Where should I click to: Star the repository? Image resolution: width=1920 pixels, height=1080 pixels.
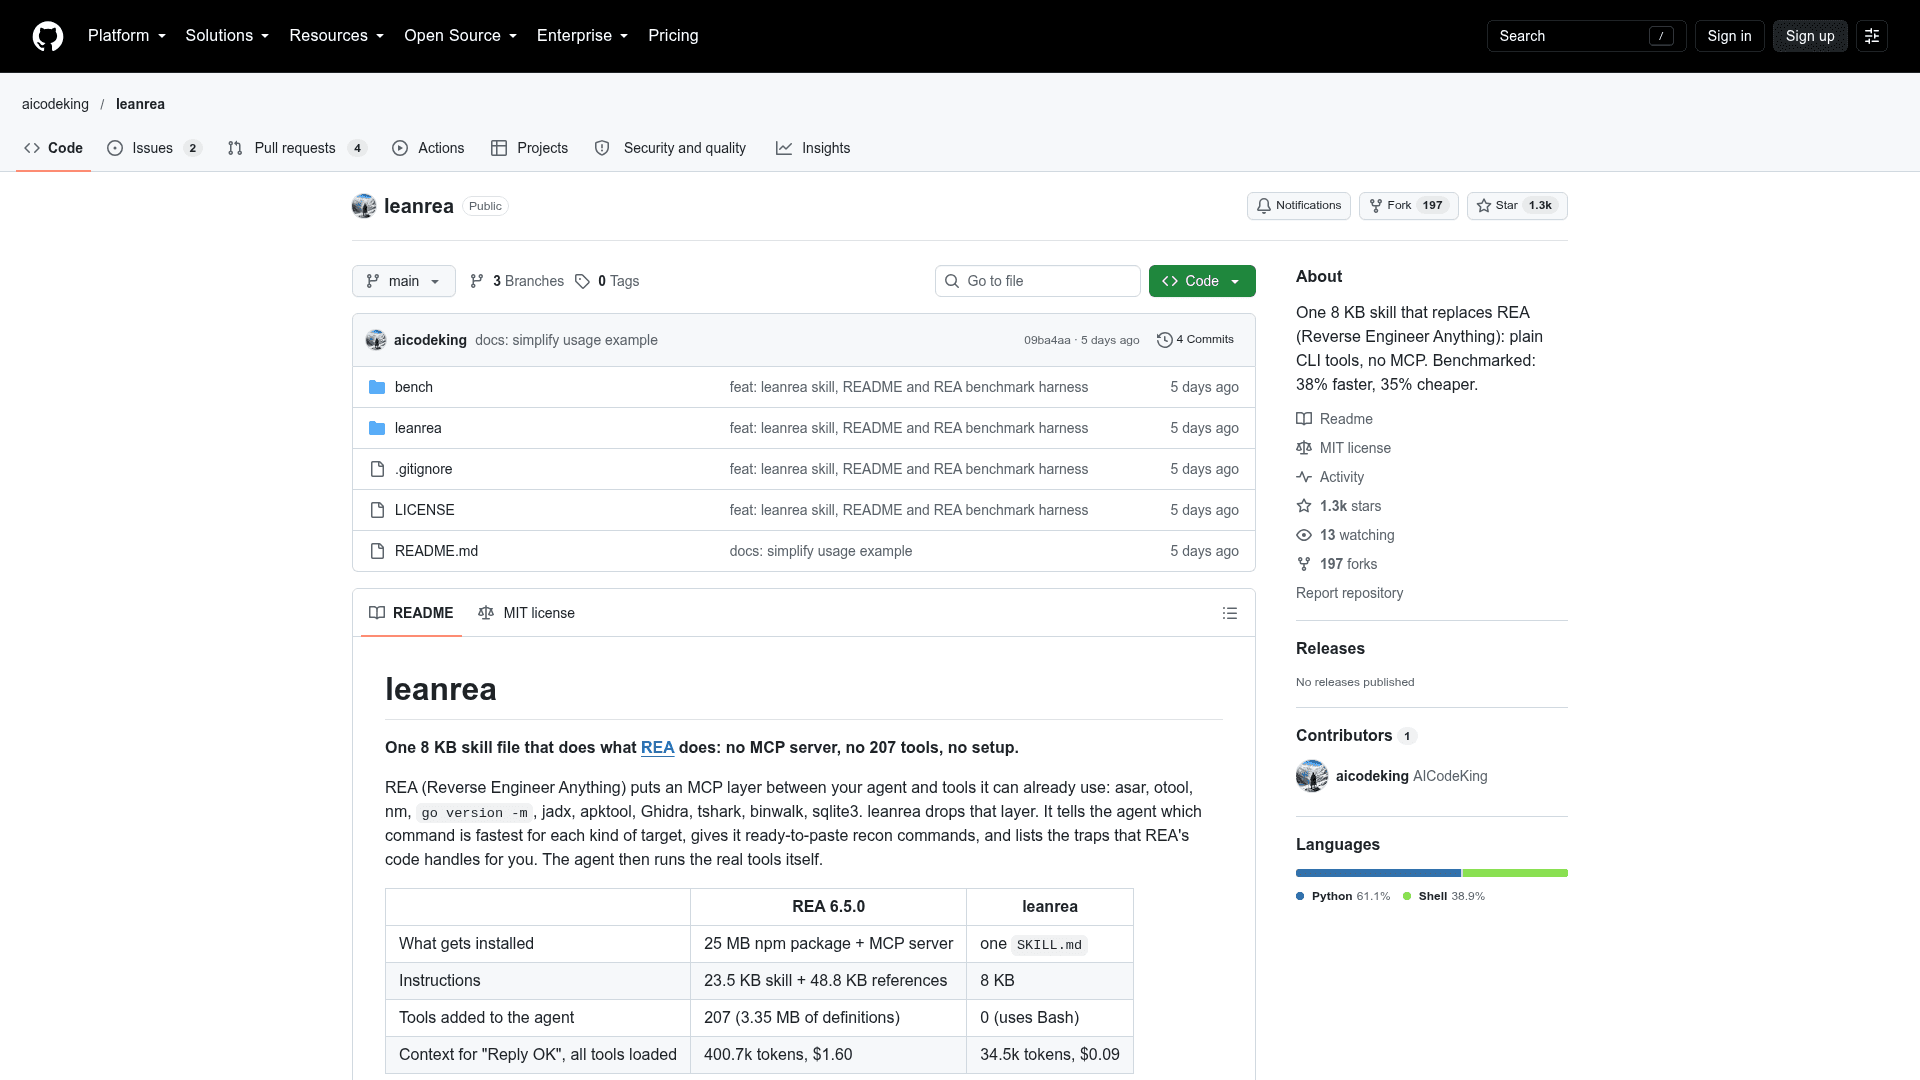[x=1517, y=206]
